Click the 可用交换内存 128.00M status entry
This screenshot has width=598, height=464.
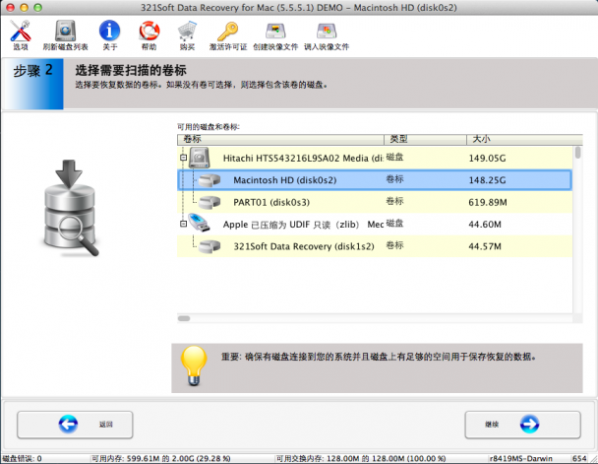(361, 458)
